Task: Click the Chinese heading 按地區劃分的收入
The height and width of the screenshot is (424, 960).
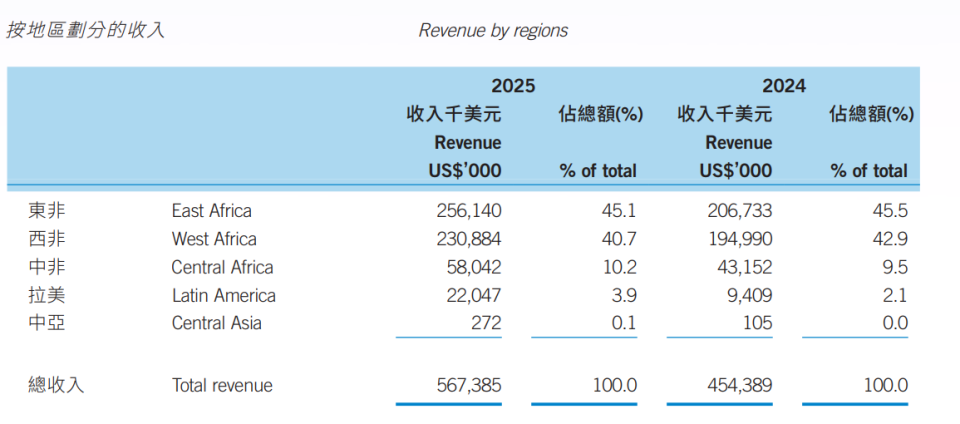Action: click(85, 30)
